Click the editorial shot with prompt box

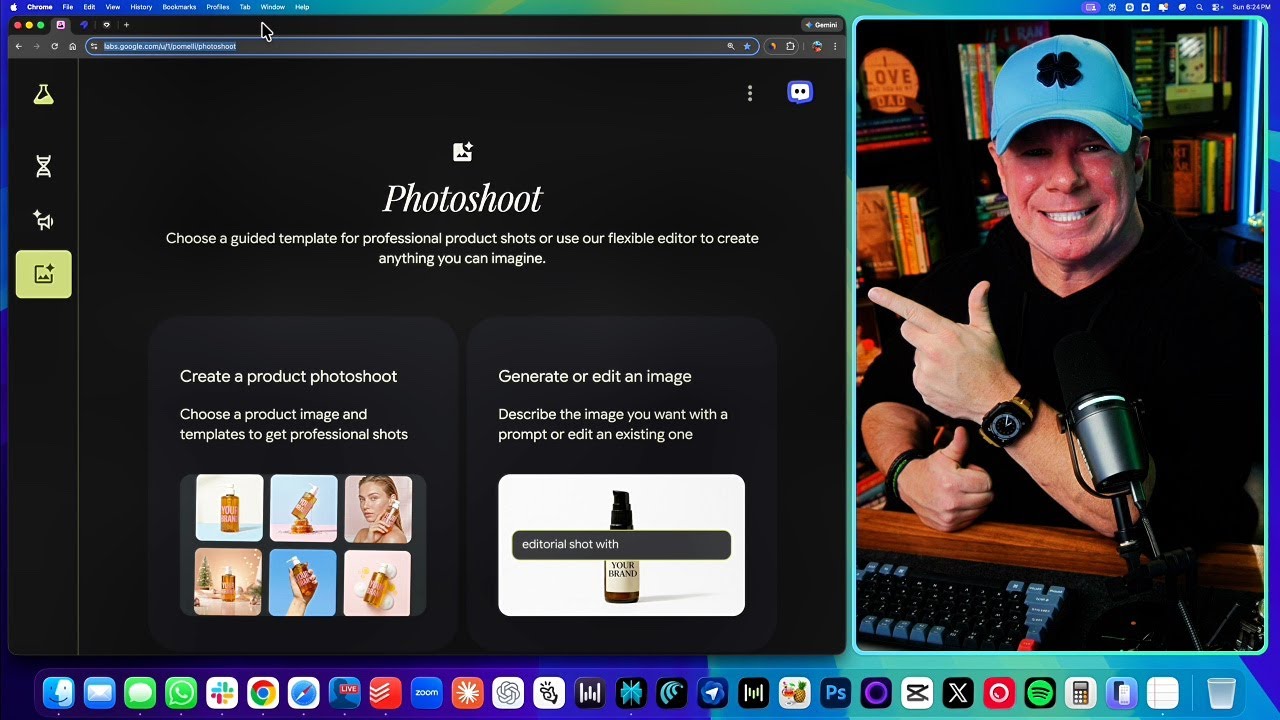coord(621,545)
